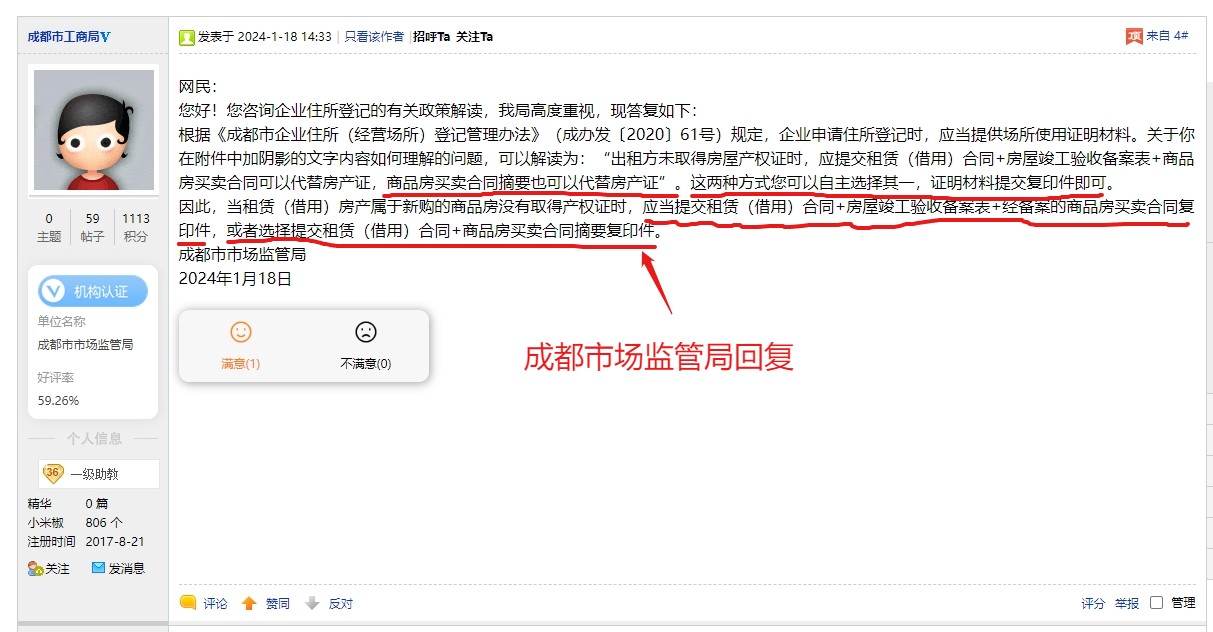Click the 关注 follow users icon
The height and width of the screenshot is (632, 1213).
[x=36, y=568]
